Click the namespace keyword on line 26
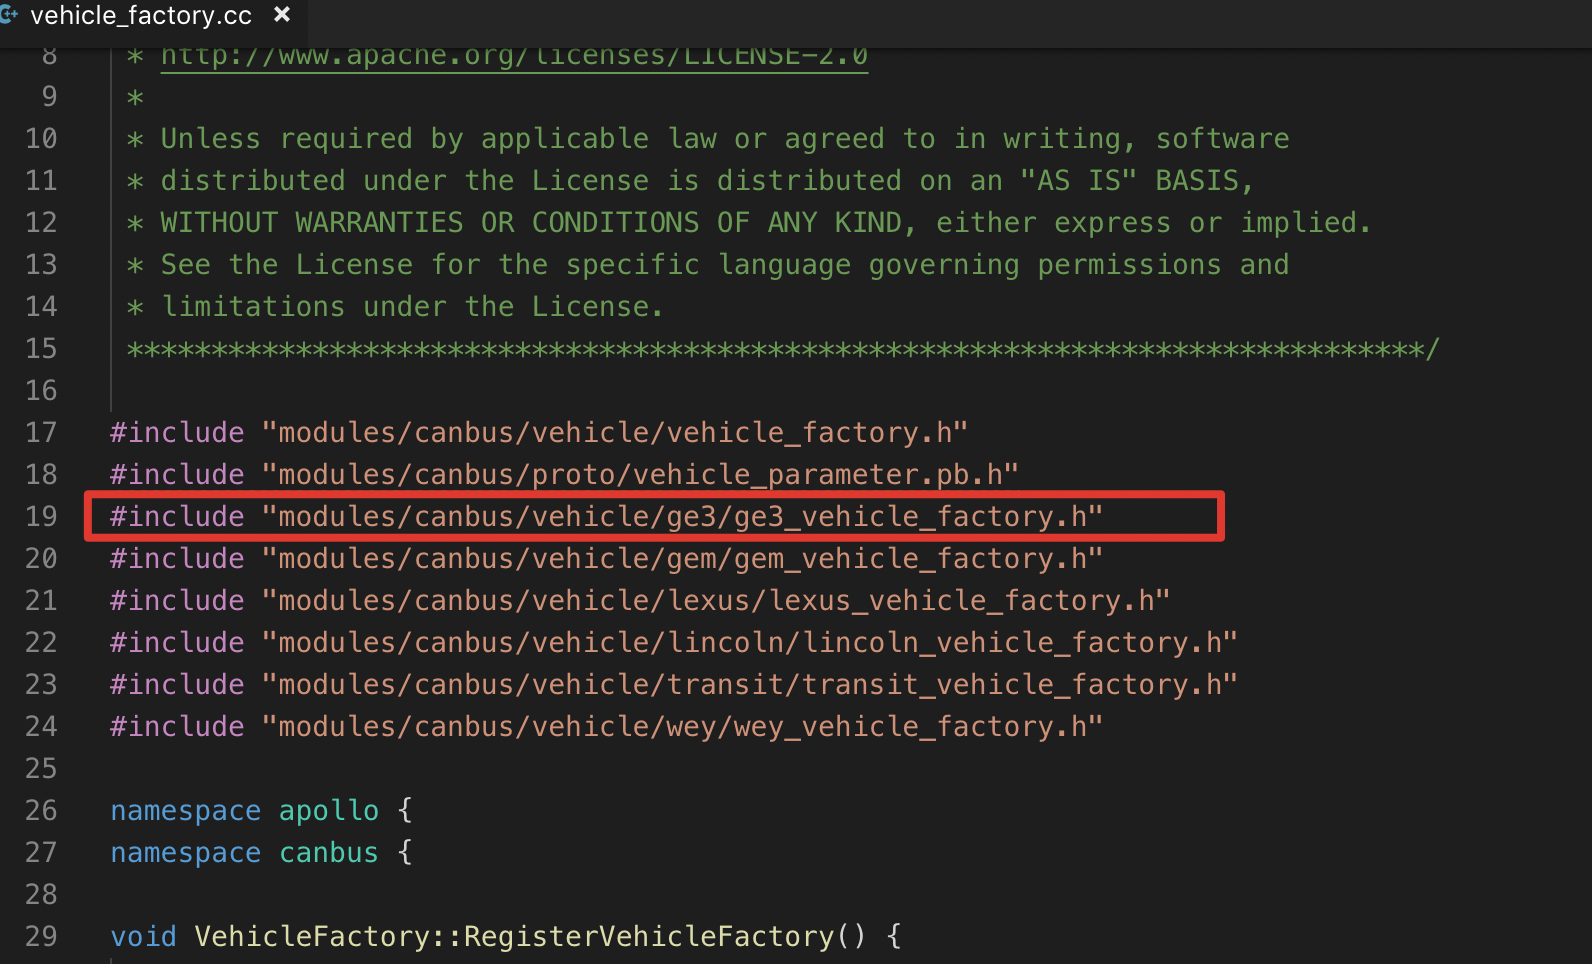Screen dimensions: 1592x964 click(185, 811)
